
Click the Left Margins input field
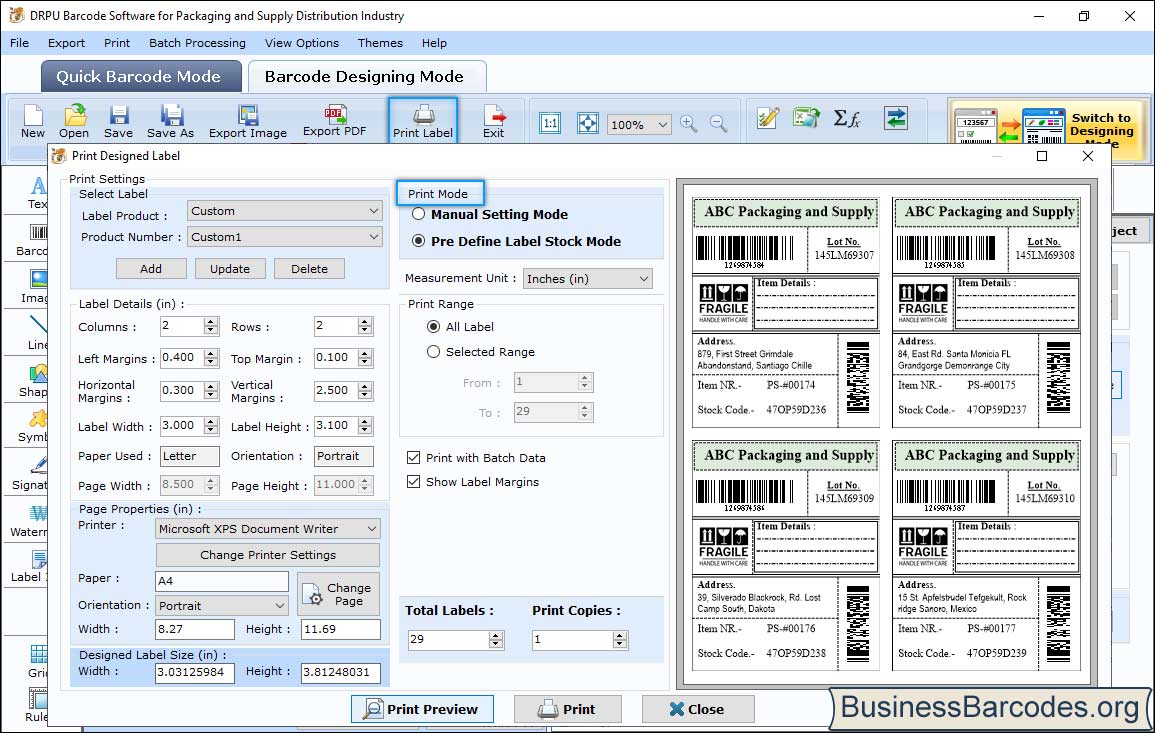(182, 358)
